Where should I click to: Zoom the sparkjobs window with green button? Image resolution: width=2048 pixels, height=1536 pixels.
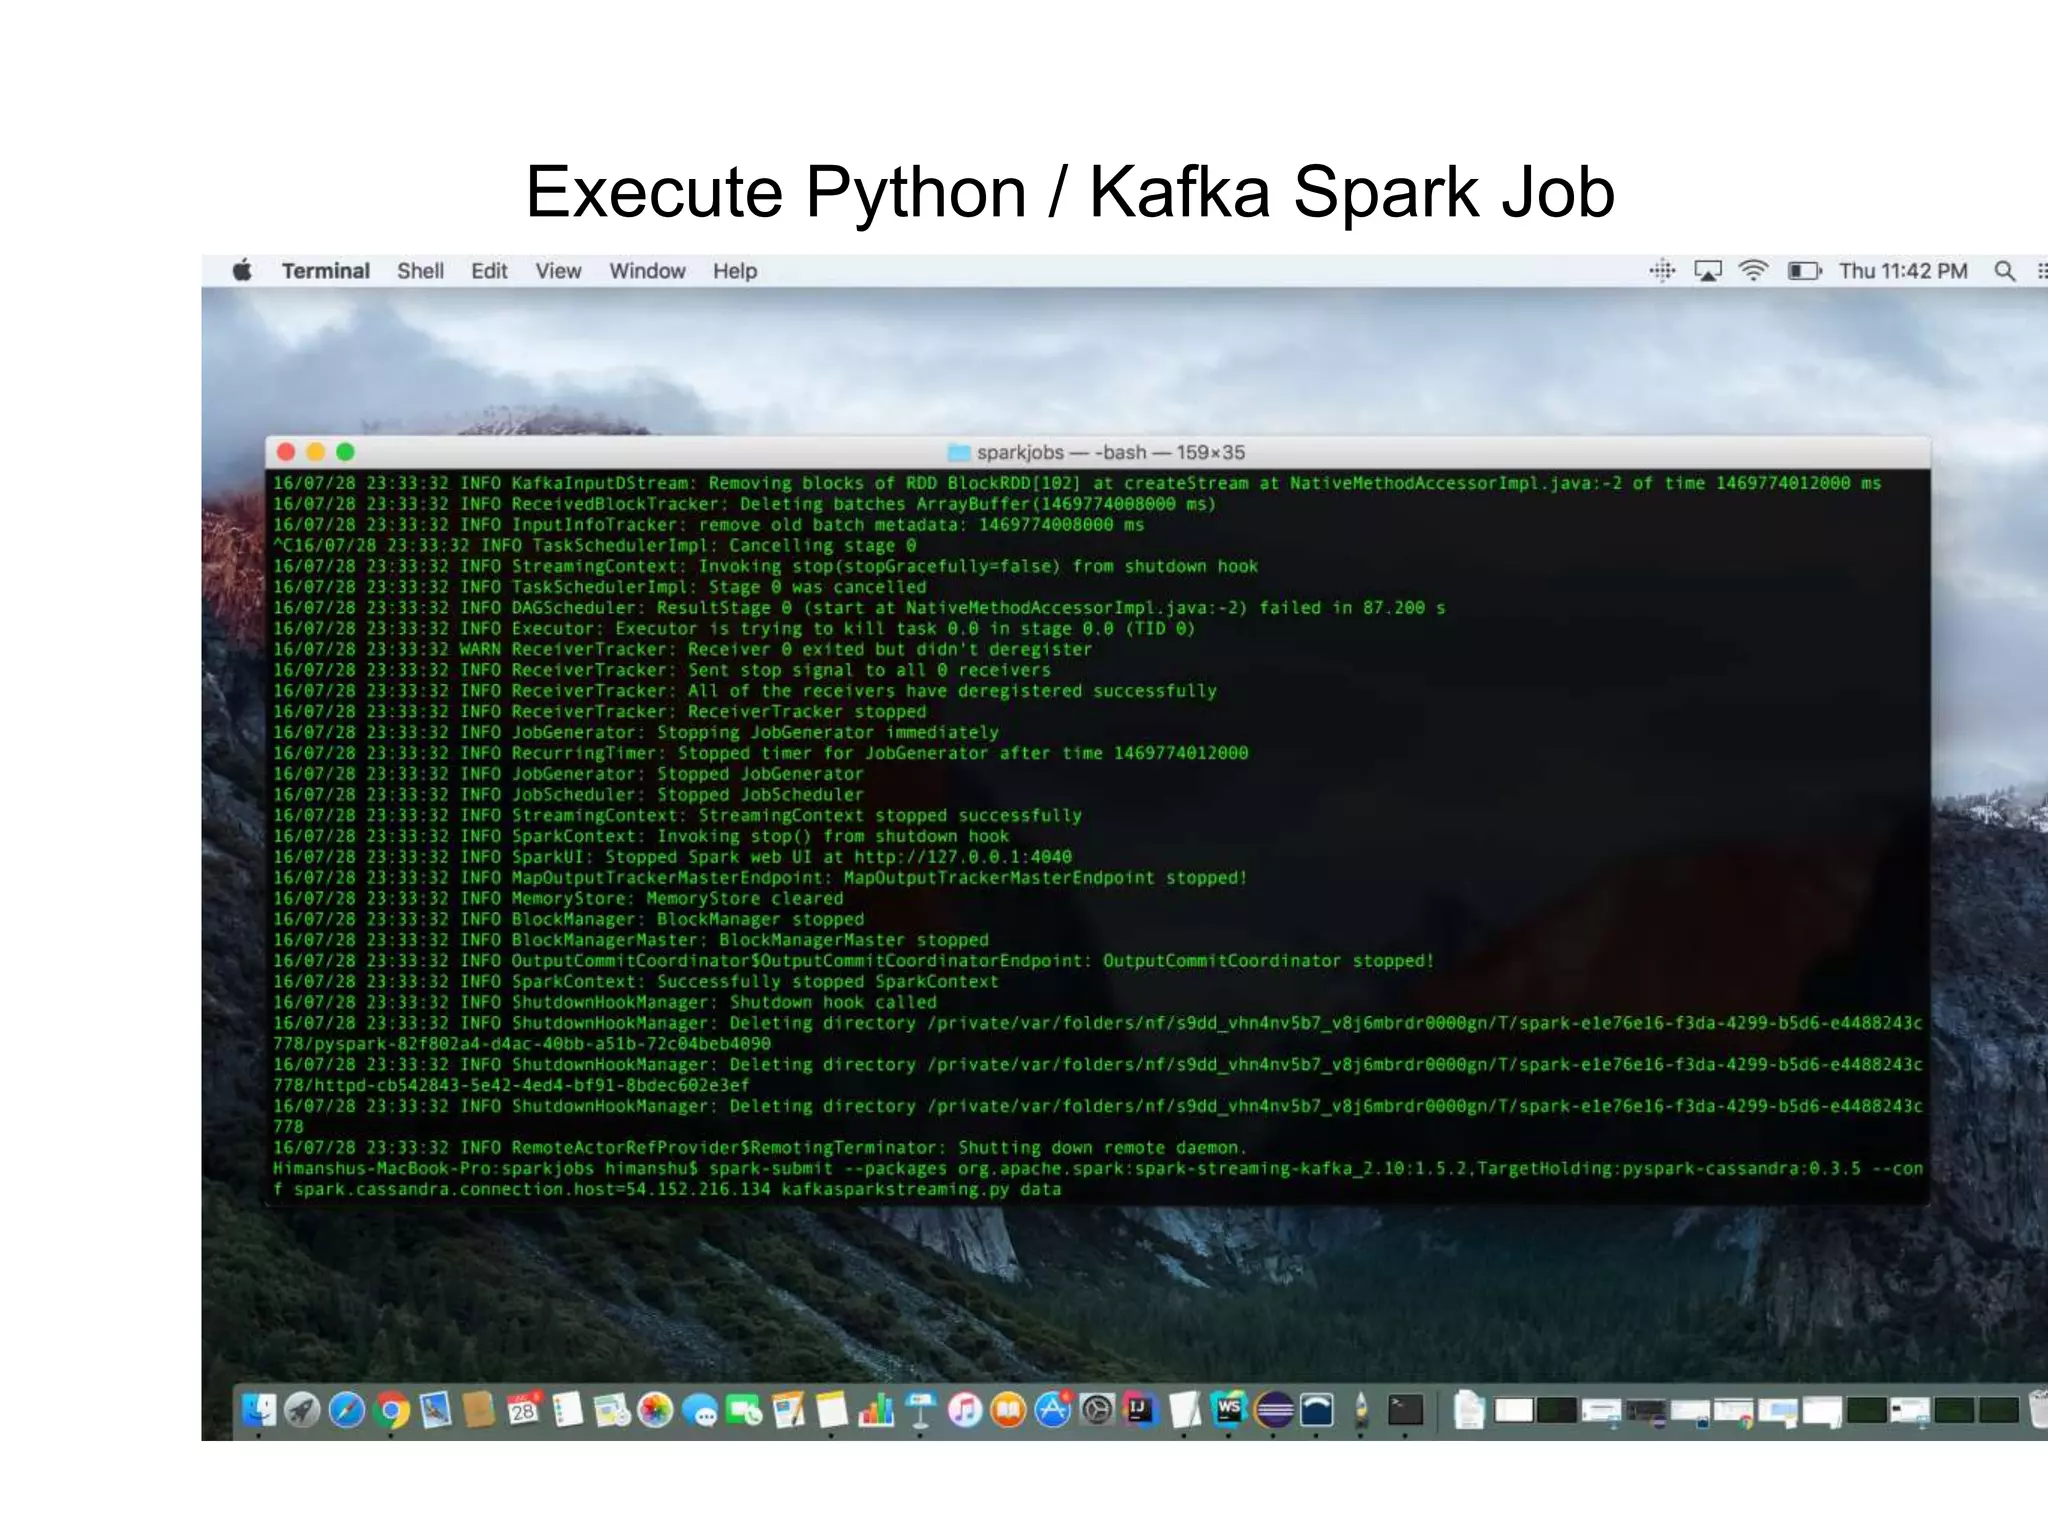[346, 452]
